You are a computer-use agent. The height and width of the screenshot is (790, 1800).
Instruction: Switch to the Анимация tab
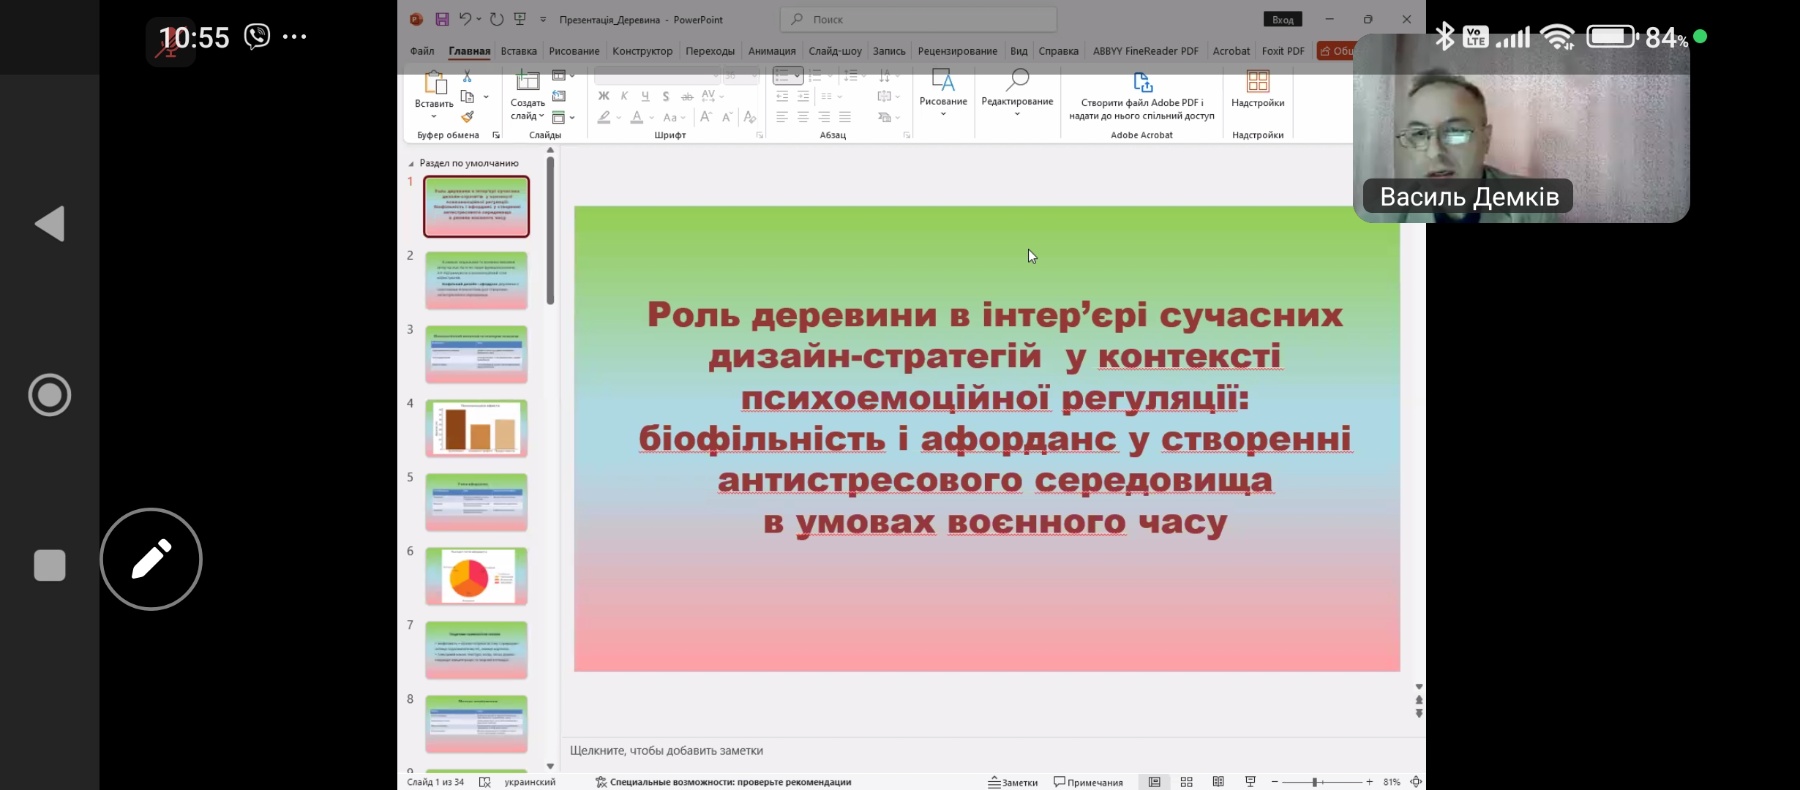point(771,51)
